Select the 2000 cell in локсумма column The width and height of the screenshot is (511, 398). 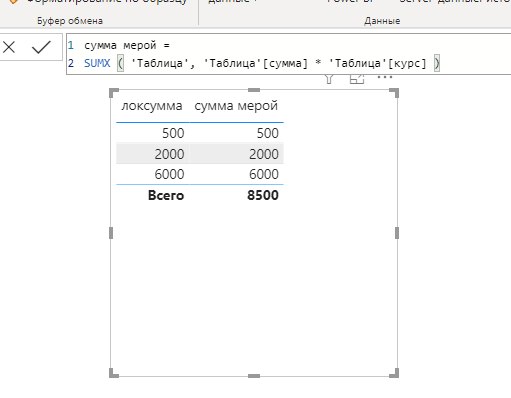169,154
